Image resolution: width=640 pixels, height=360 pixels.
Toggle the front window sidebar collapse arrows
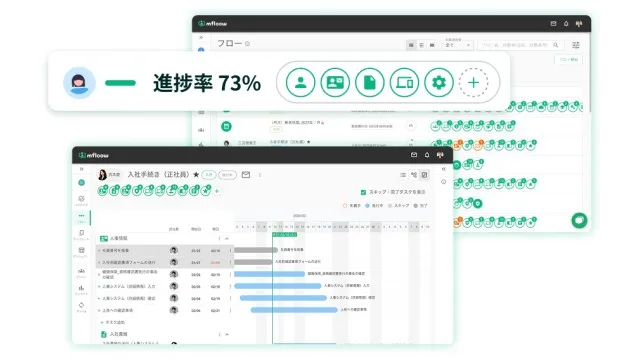[x=82, y=169]
